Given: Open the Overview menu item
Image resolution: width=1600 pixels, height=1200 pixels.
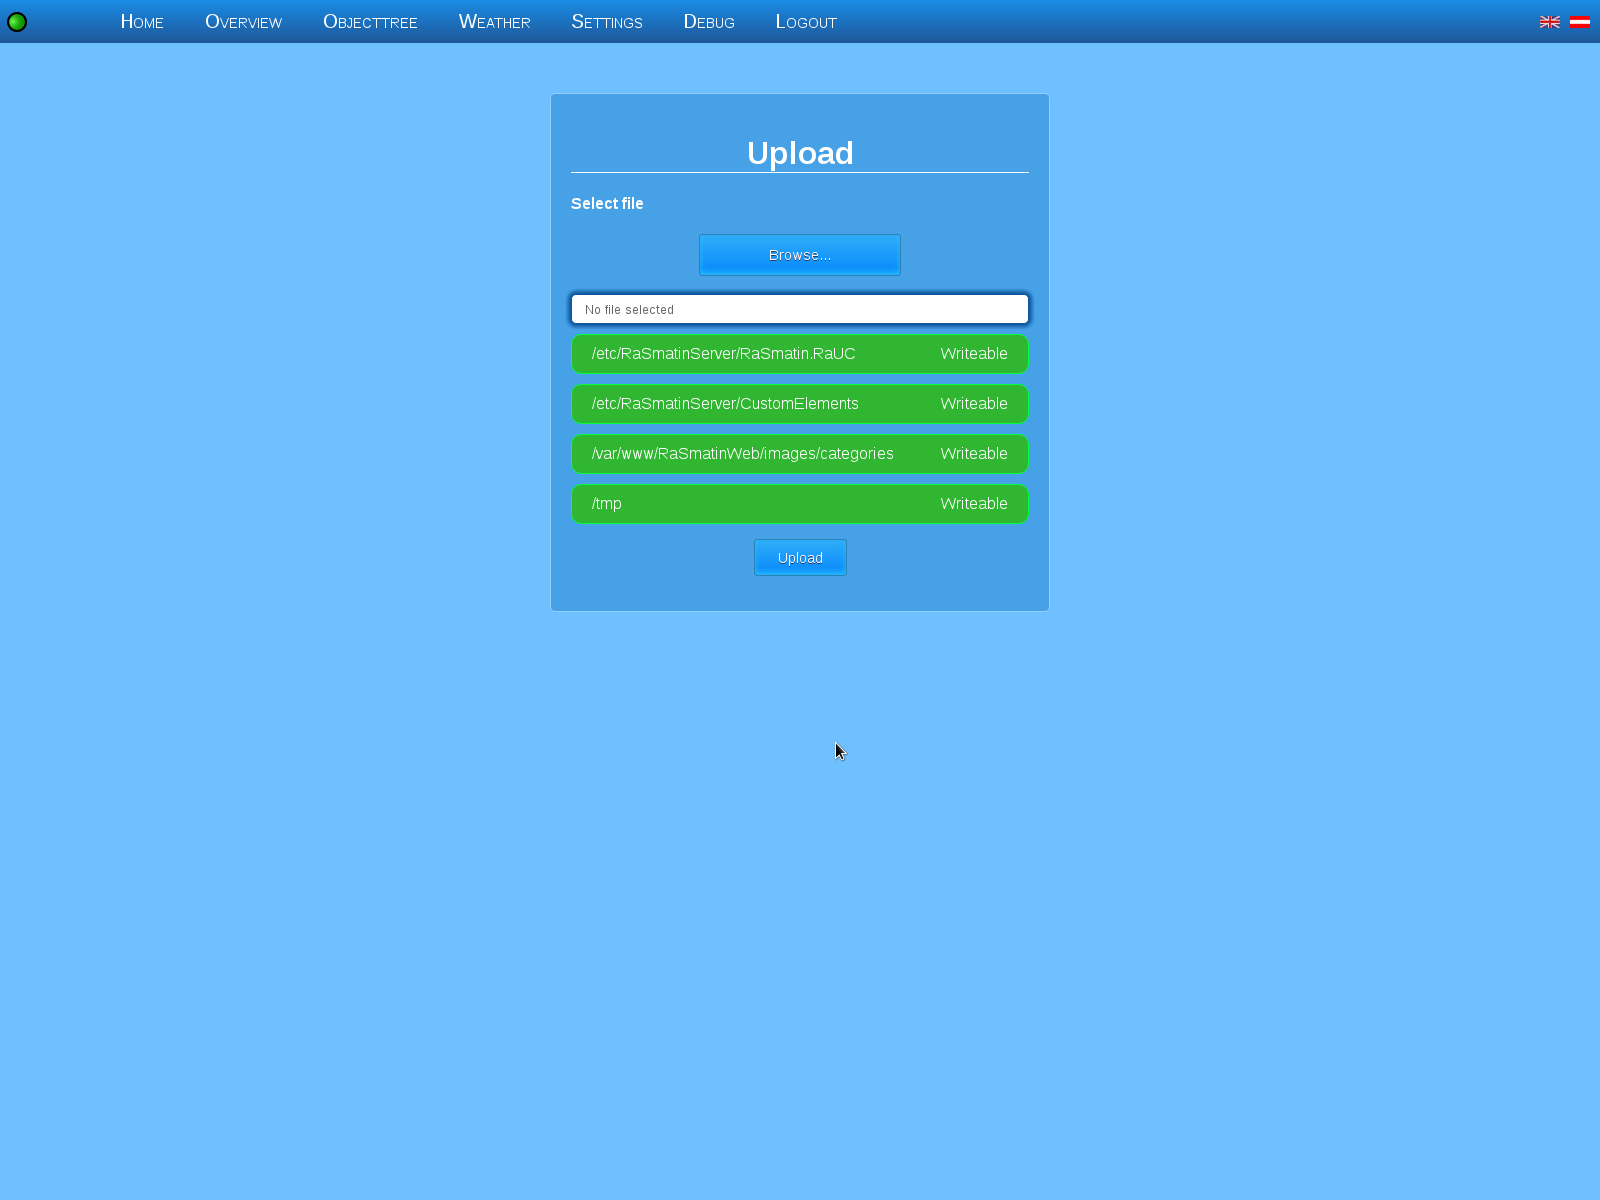Looking at the screenshot, I should 243,22.
